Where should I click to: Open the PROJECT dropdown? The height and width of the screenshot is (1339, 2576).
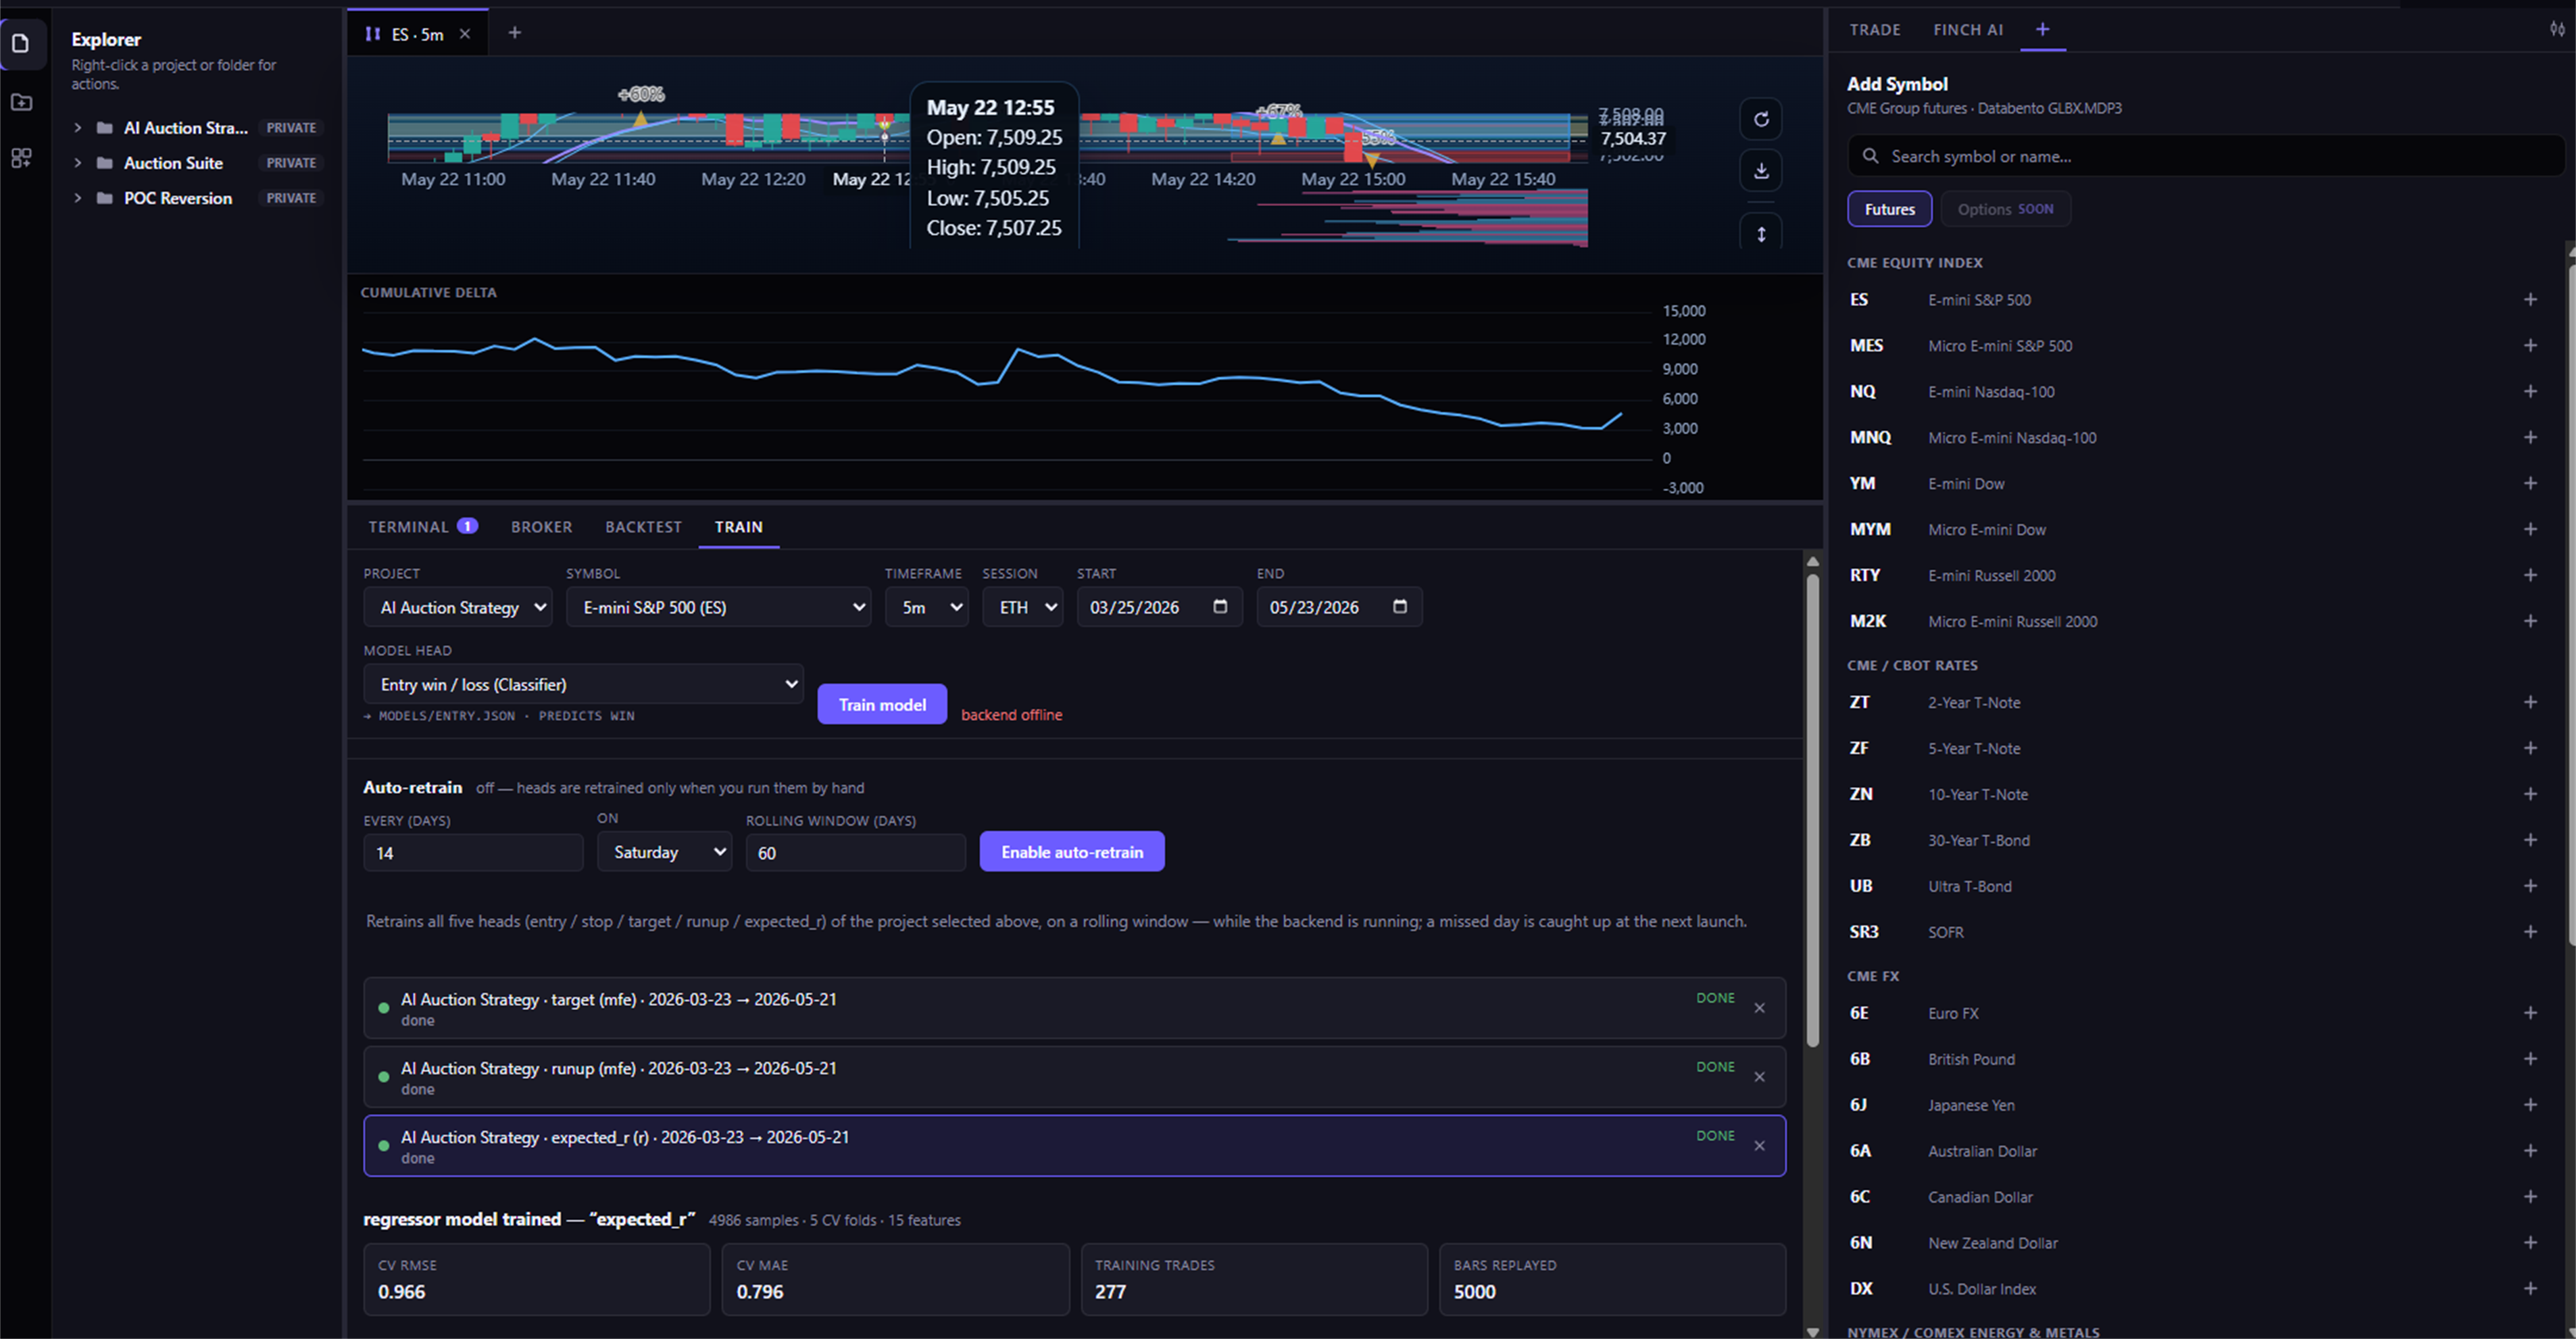coord(458,608)
